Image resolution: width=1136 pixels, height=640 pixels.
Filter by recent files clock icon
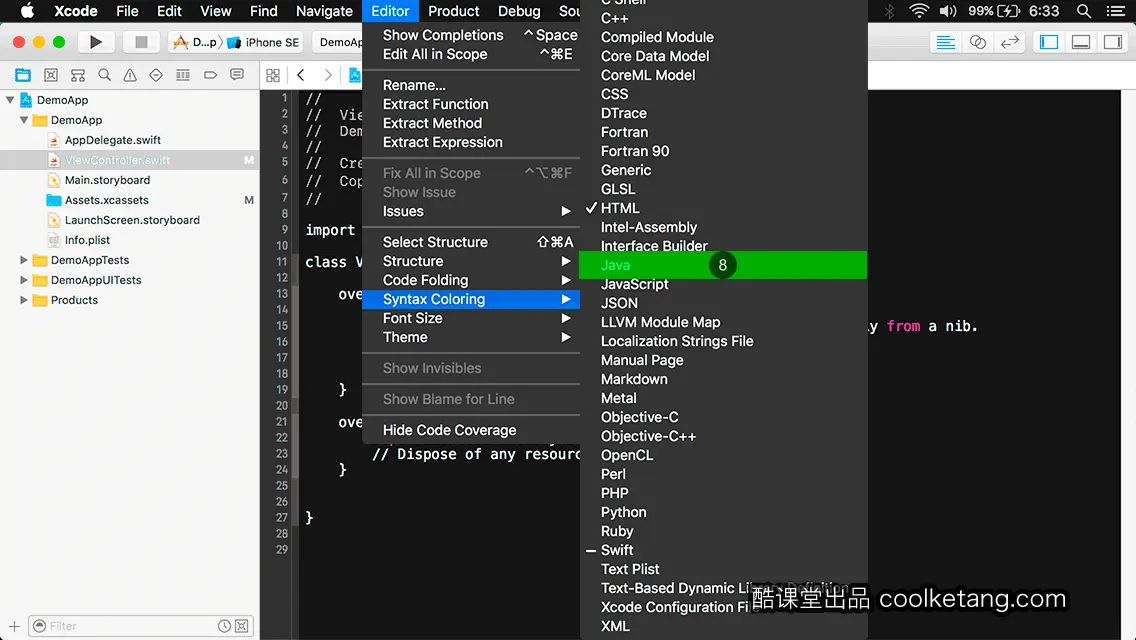coord(225,626)
